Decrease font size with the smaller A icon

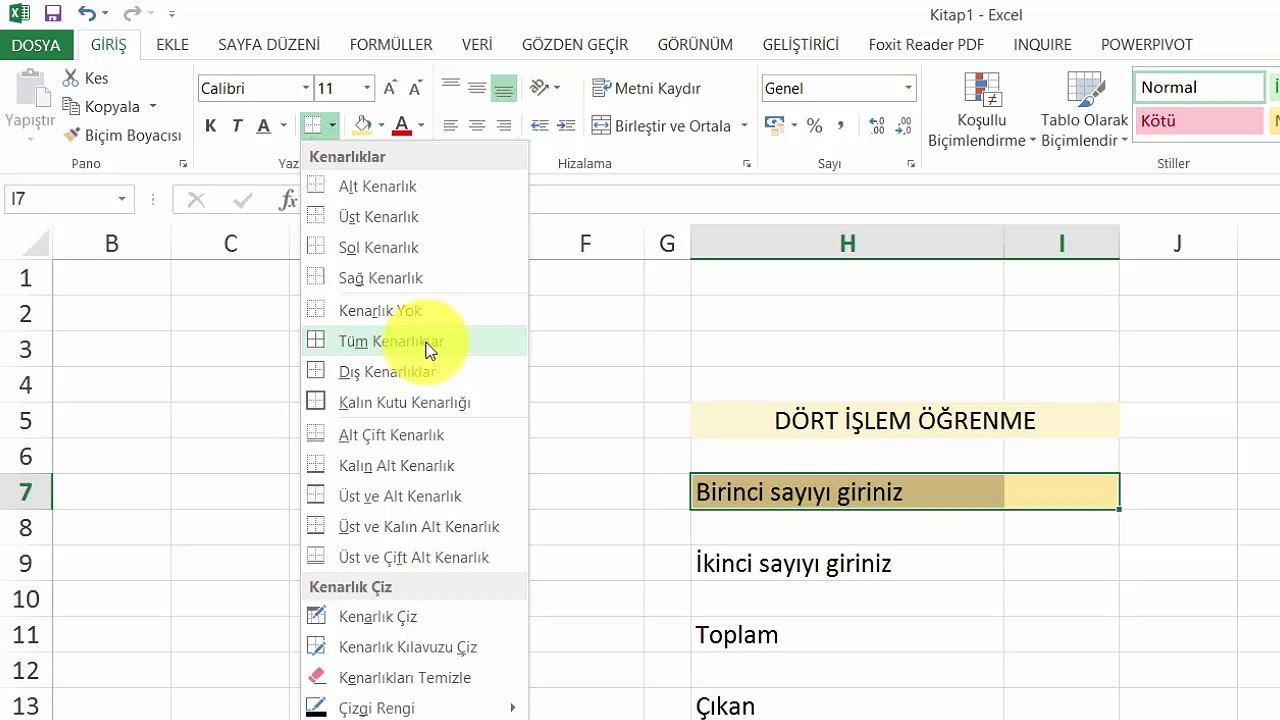pos(416,88)
